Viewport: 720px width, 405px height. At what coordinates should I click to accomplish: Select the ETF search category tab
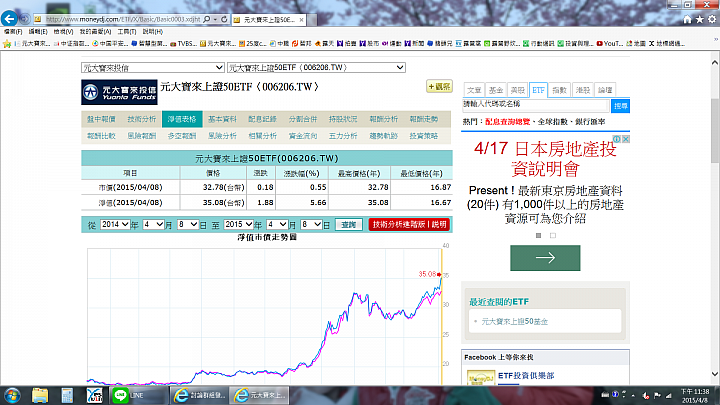coord(538,90)
